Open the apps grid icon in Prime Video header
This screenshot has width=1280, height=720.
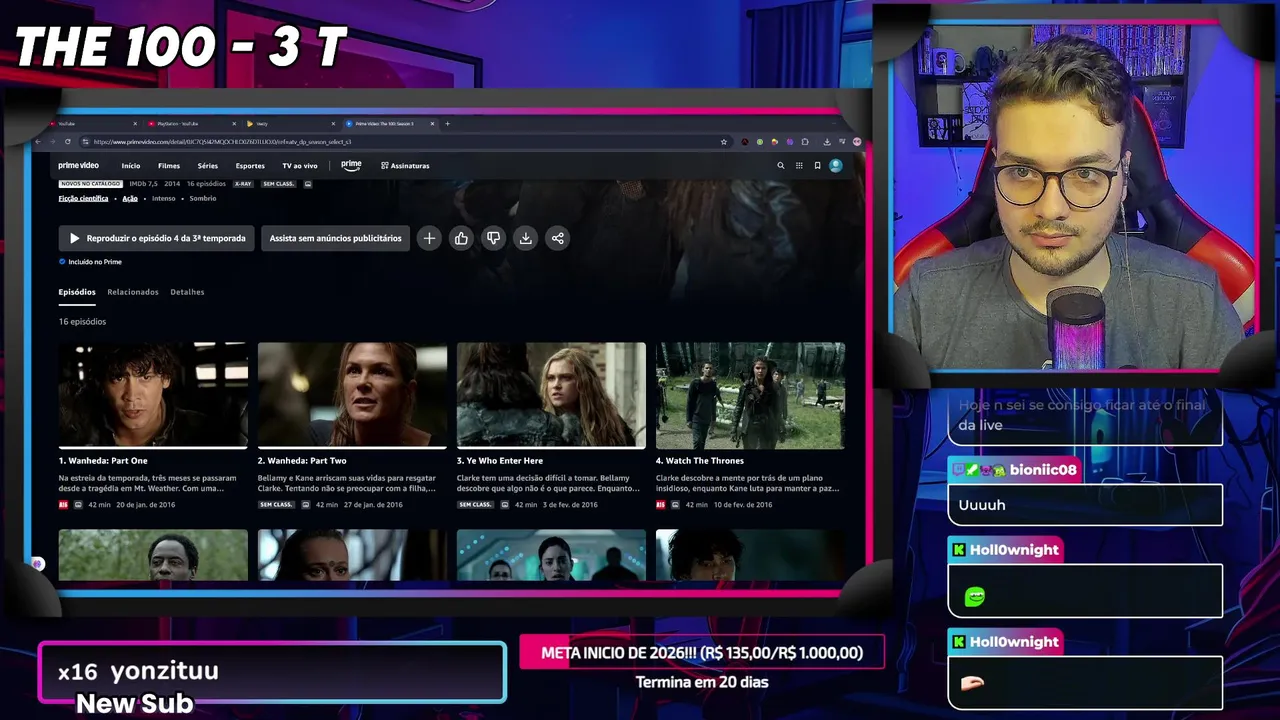point(799,166)
